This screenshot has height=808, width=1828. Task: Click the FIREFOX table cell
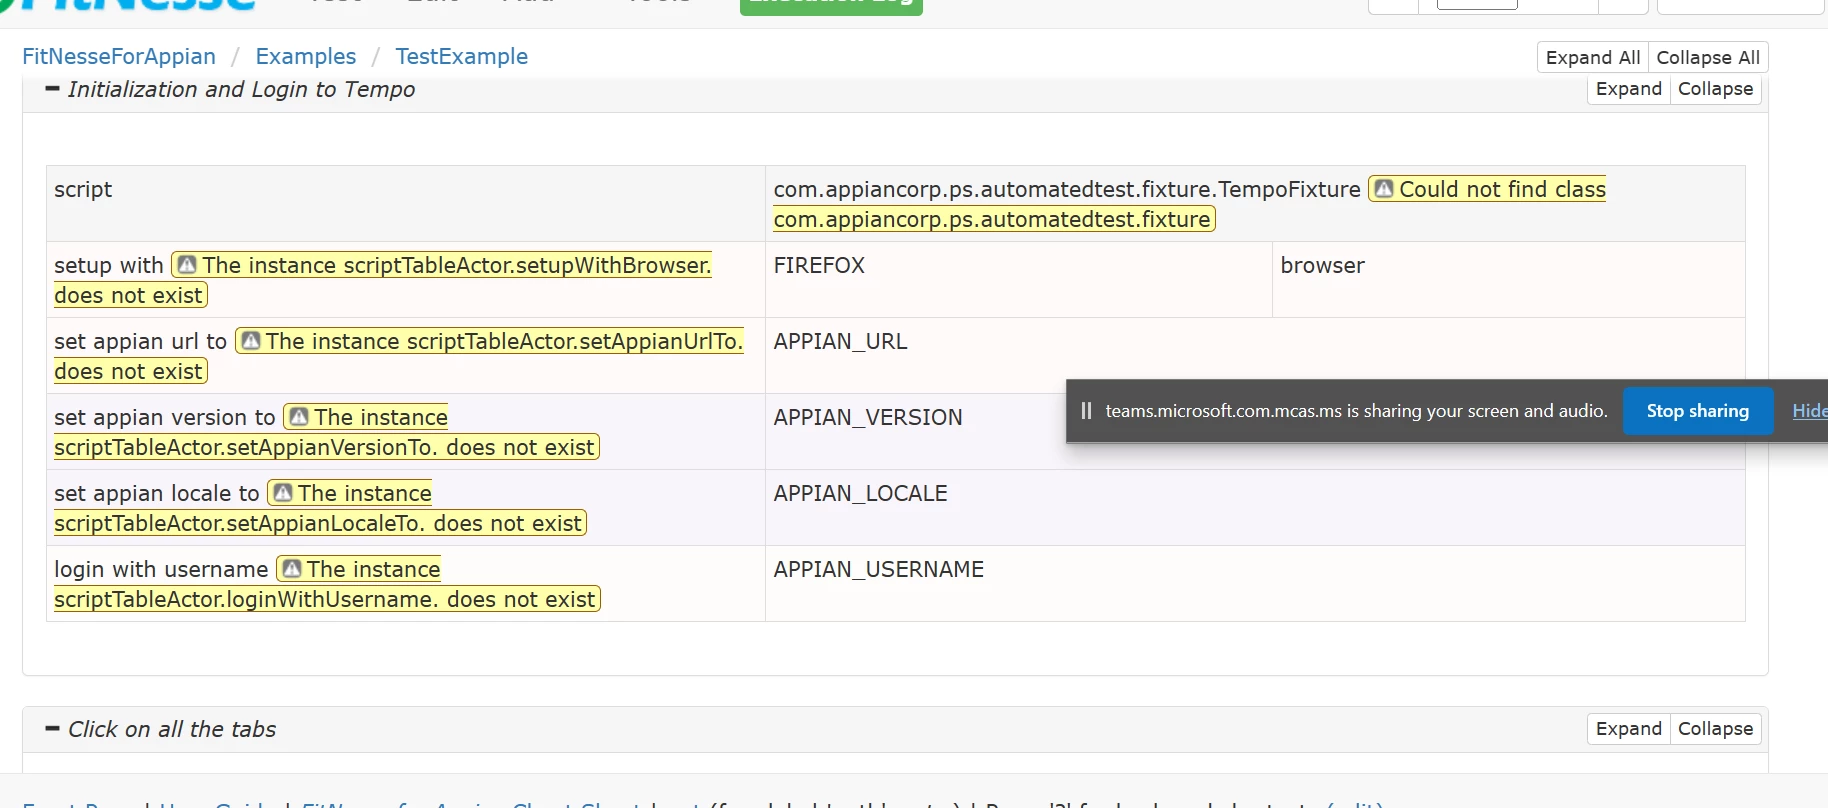(x=1019, y=280)
